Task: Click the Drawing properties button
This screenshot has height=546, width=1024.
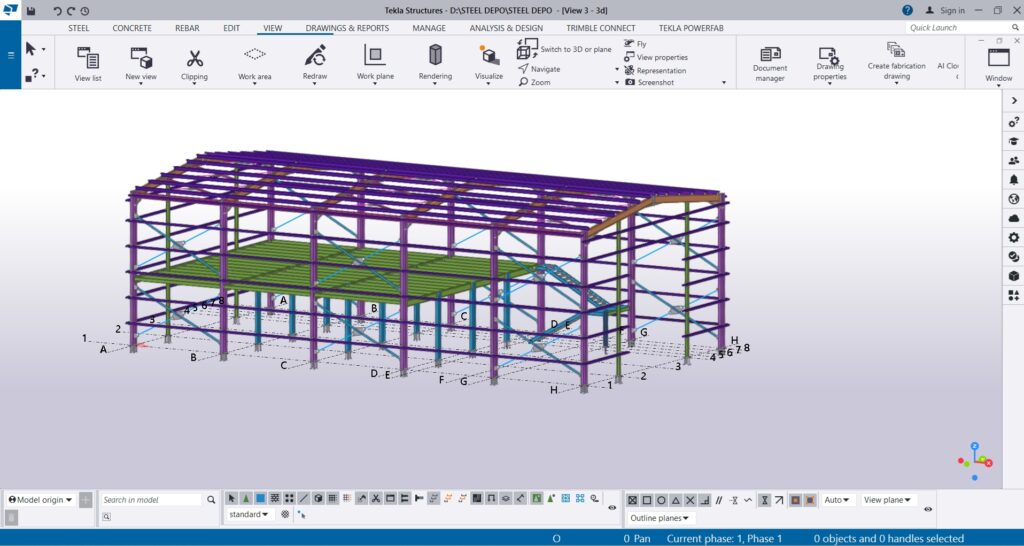Action: (830, 64)
